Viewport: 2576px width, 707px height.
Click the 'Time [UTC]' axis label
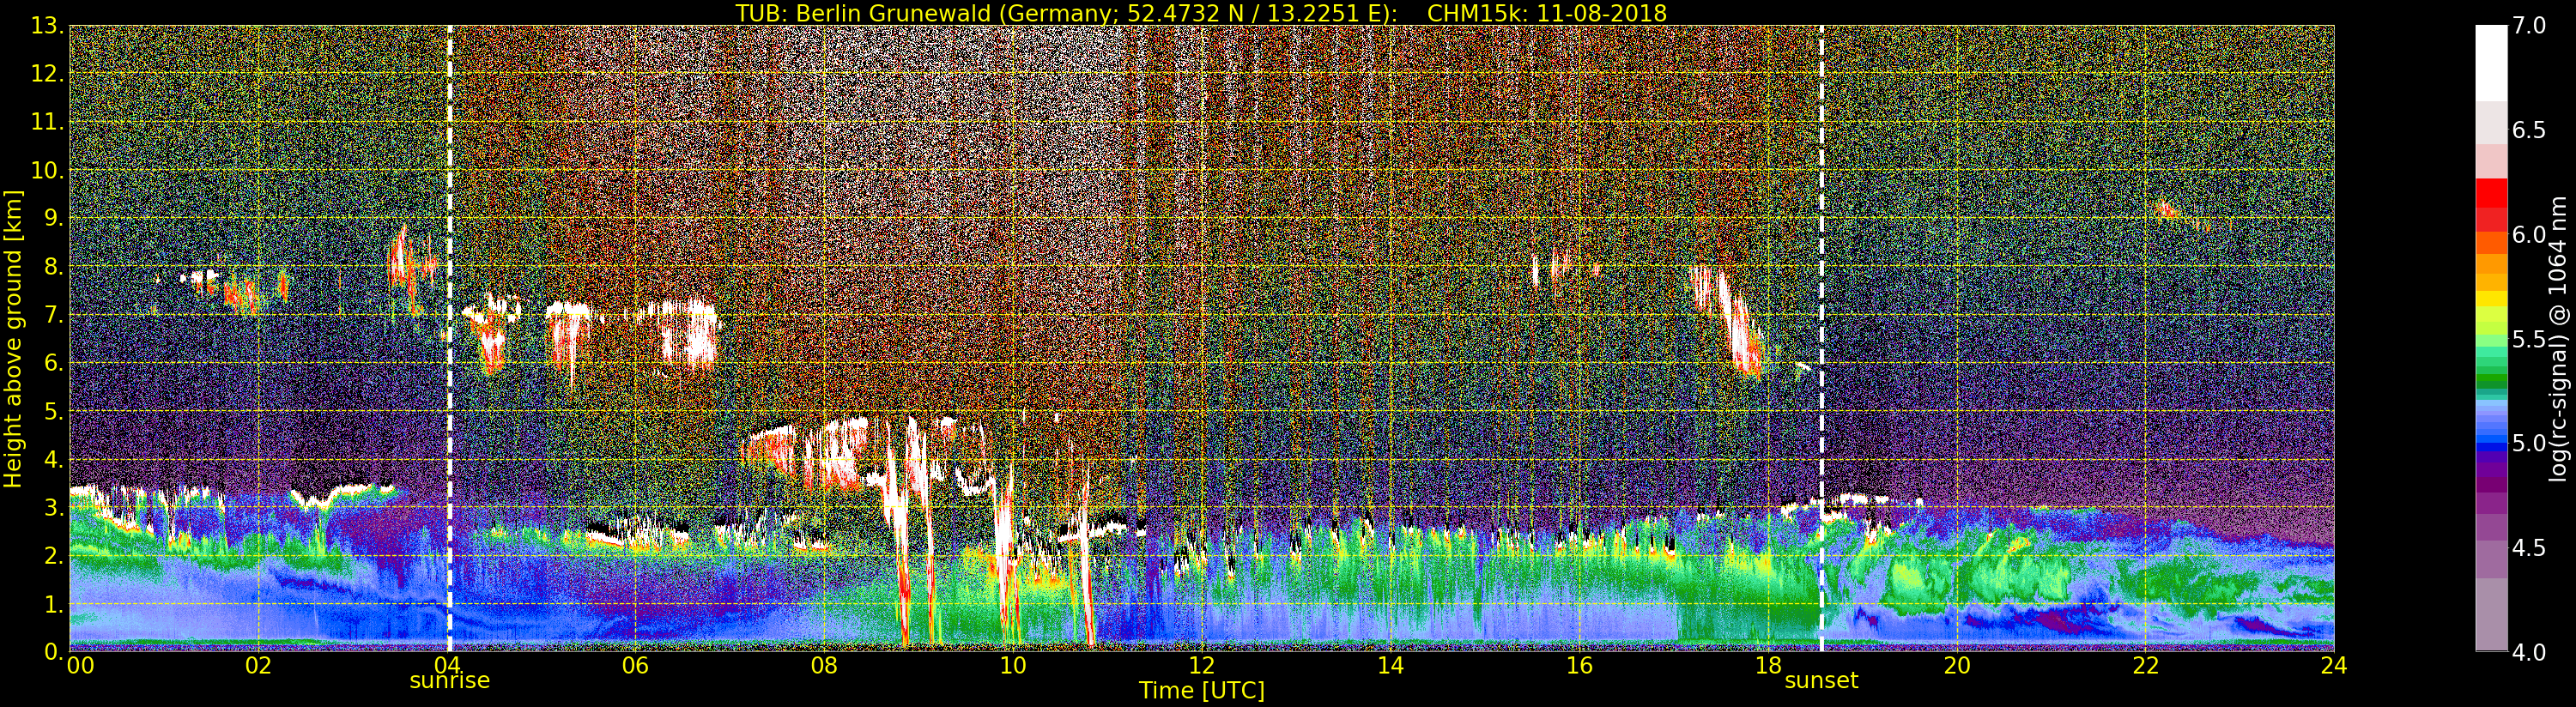(1201, 690)
